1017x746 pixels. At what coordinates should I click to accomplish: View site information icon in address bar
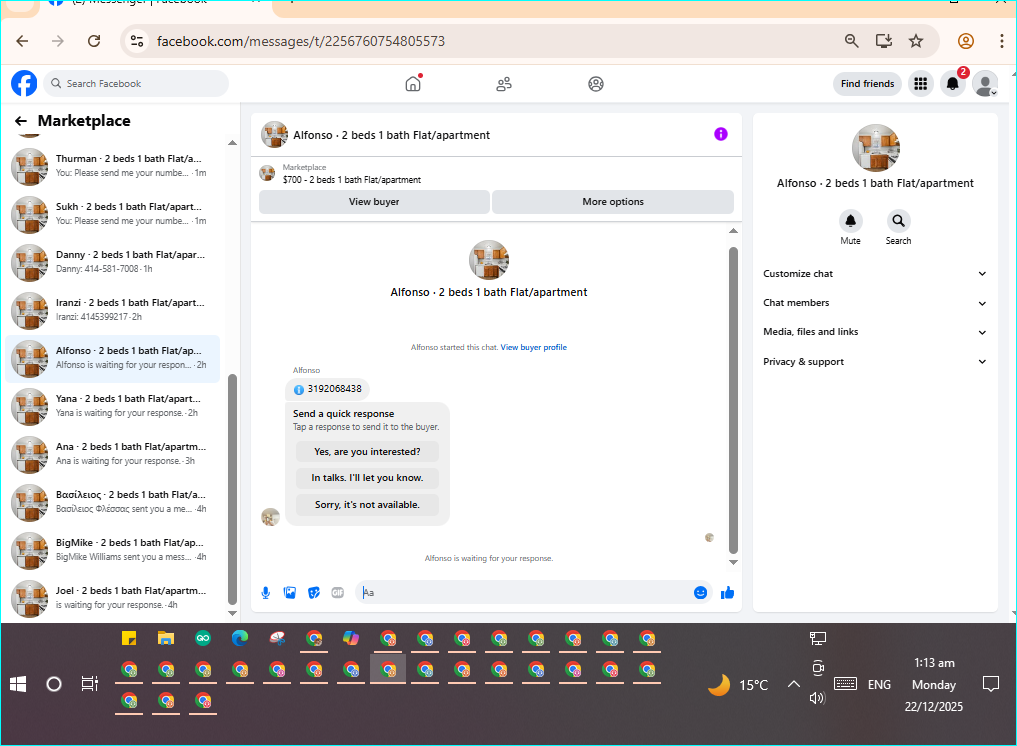tap(137, 41)
